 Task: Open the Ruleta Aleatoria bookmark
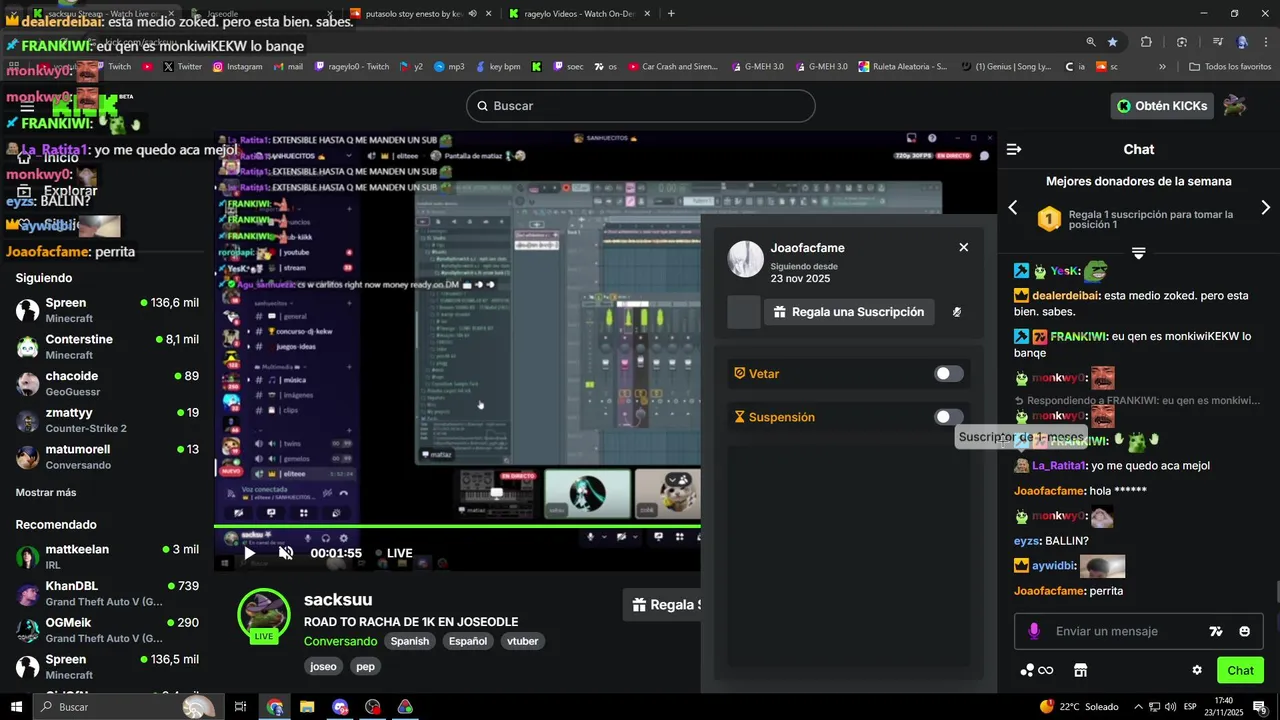point(901,67)
